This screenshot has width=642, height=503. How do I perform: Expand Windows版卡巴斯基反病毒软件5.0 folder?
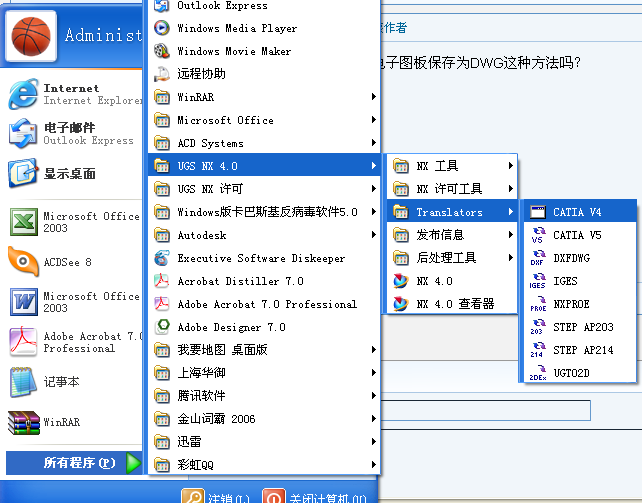[x=264, y=212]
